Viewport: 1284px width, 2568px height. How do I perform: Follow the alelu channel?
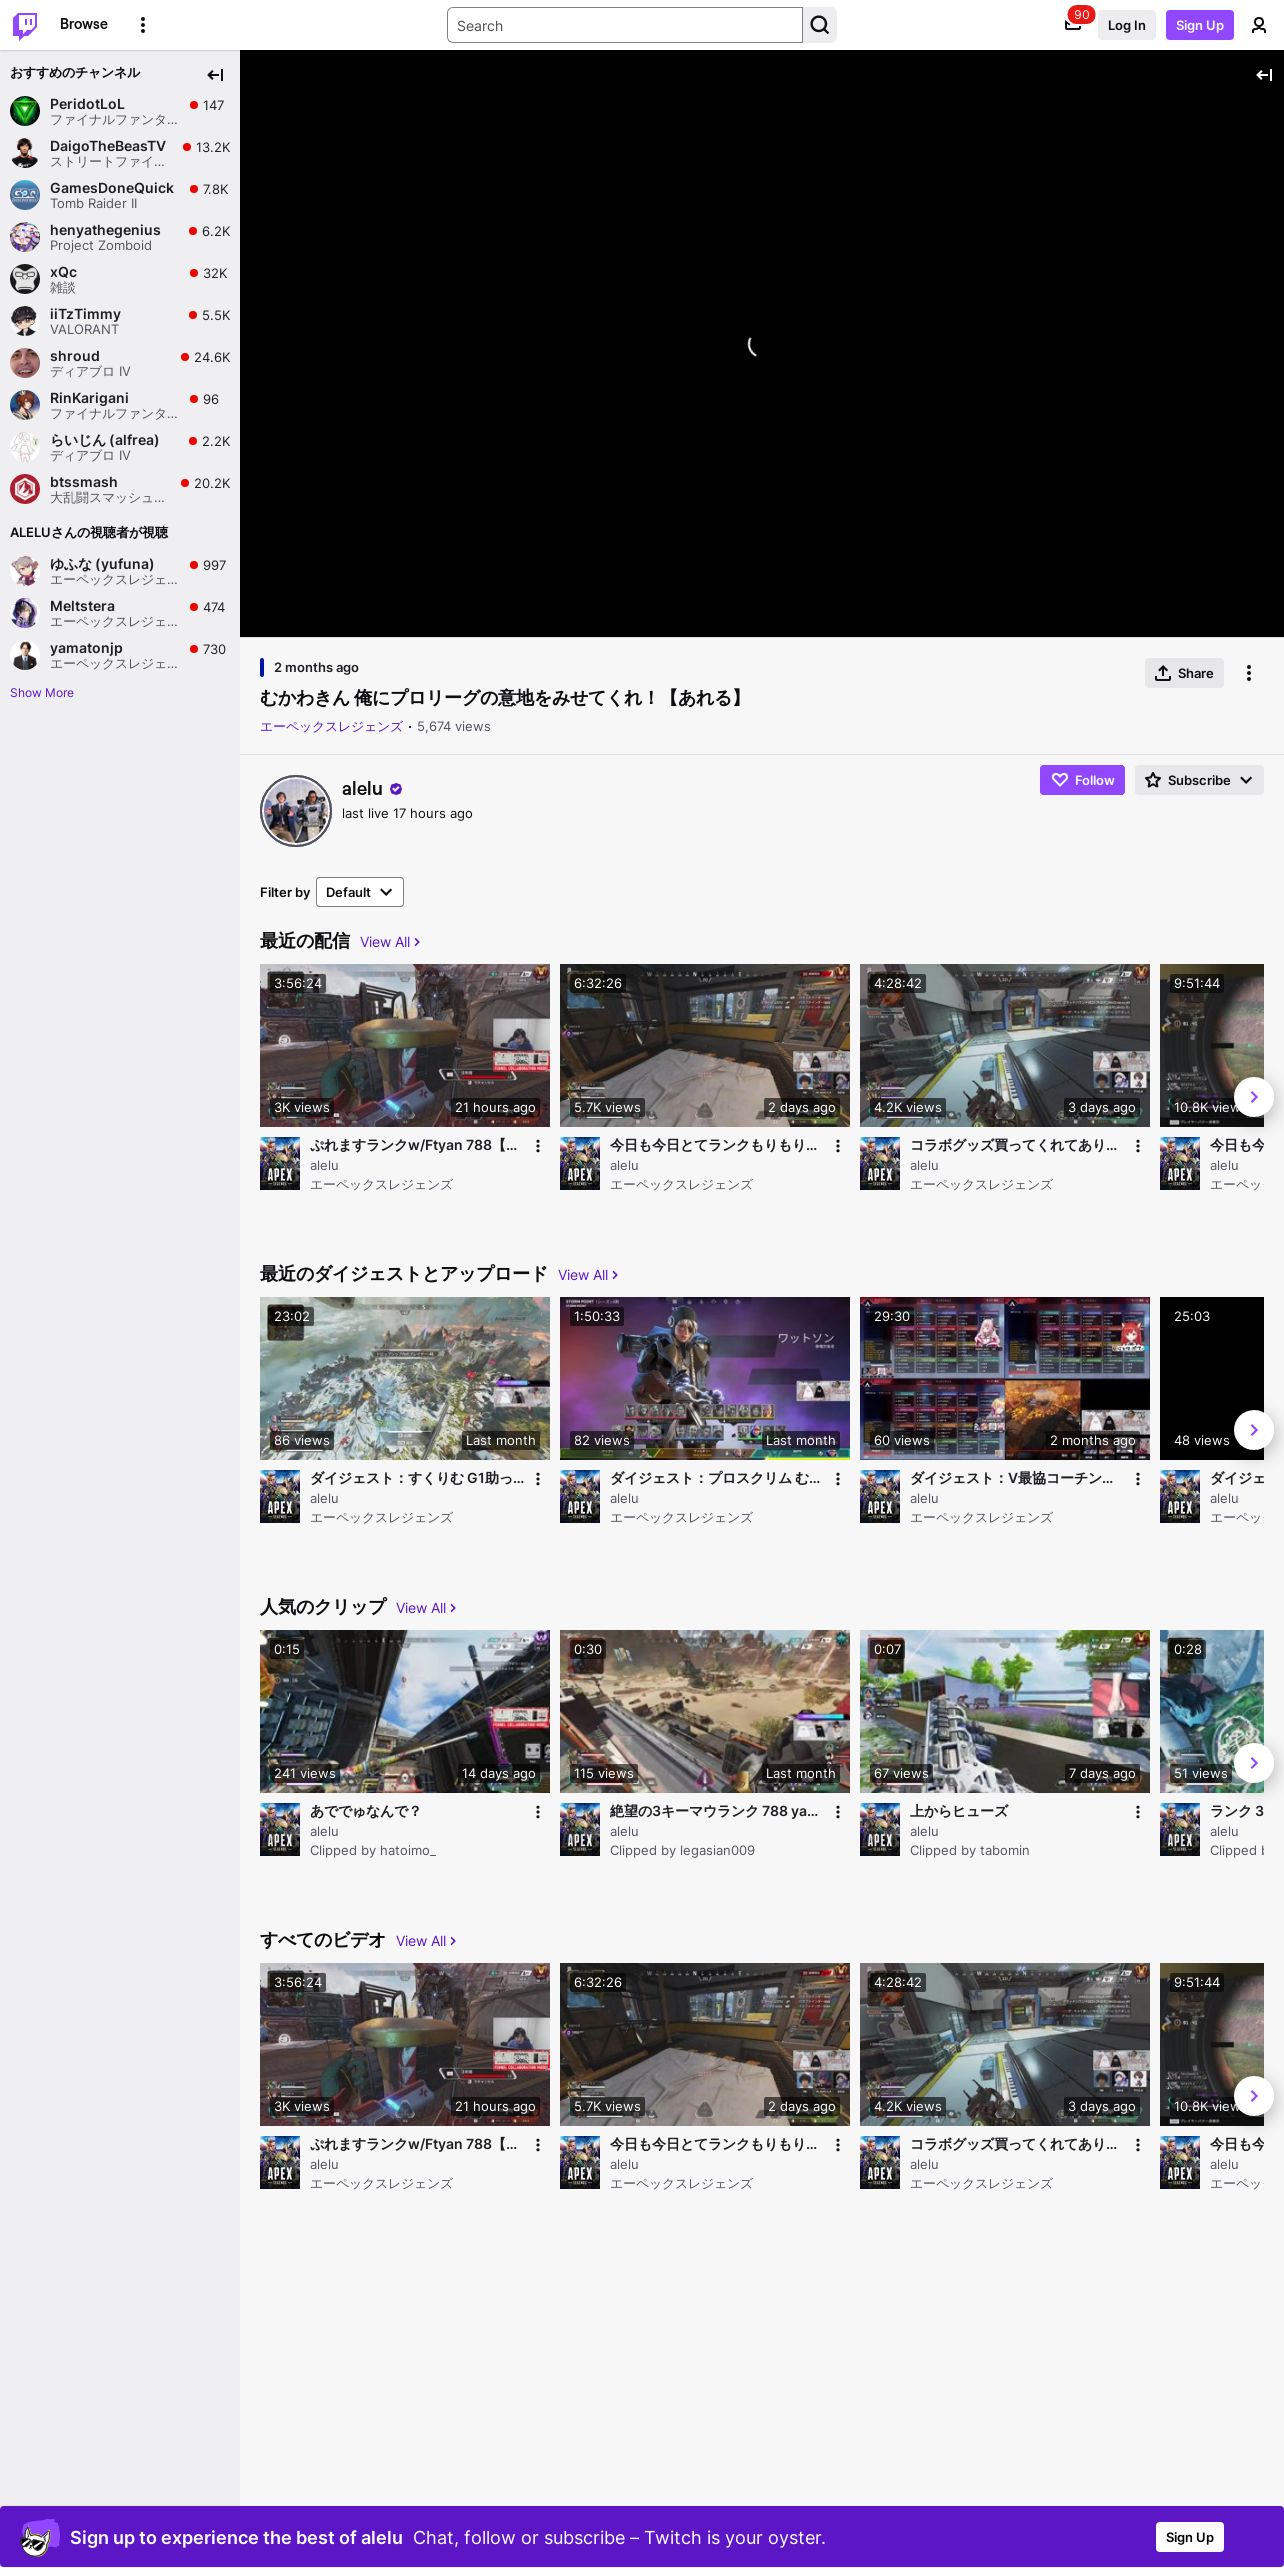(1082, 780)
